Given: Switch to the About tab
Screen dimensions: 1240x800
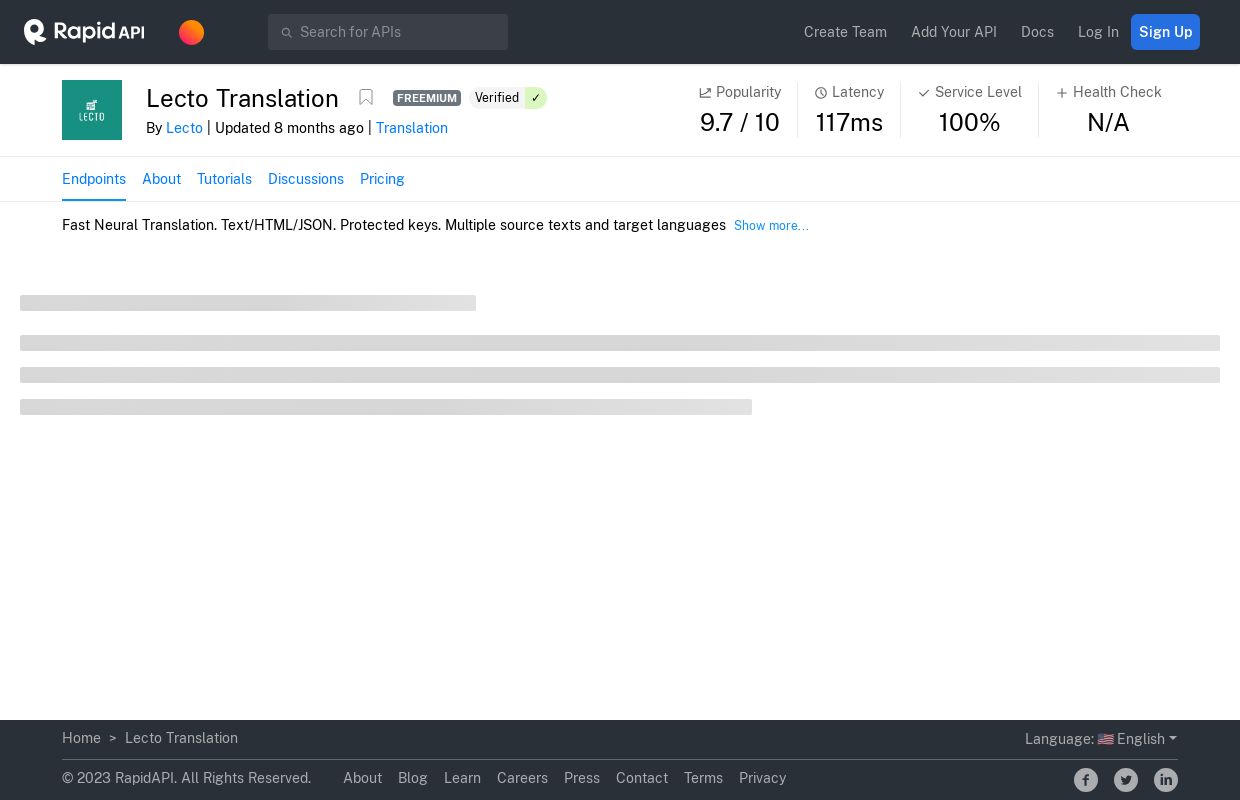Looking at the screenshot, I should coord(161,179).
